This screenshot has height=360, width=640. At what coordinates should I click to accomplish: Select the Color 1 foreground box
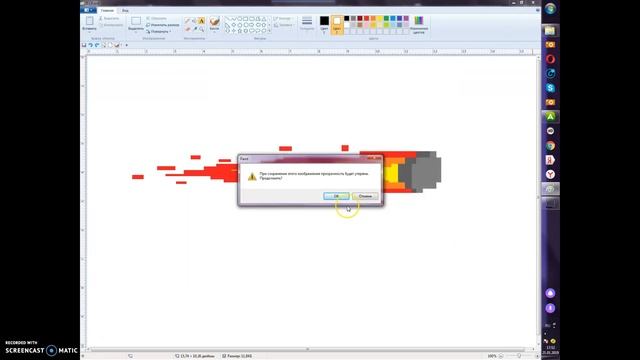[324, 24]
